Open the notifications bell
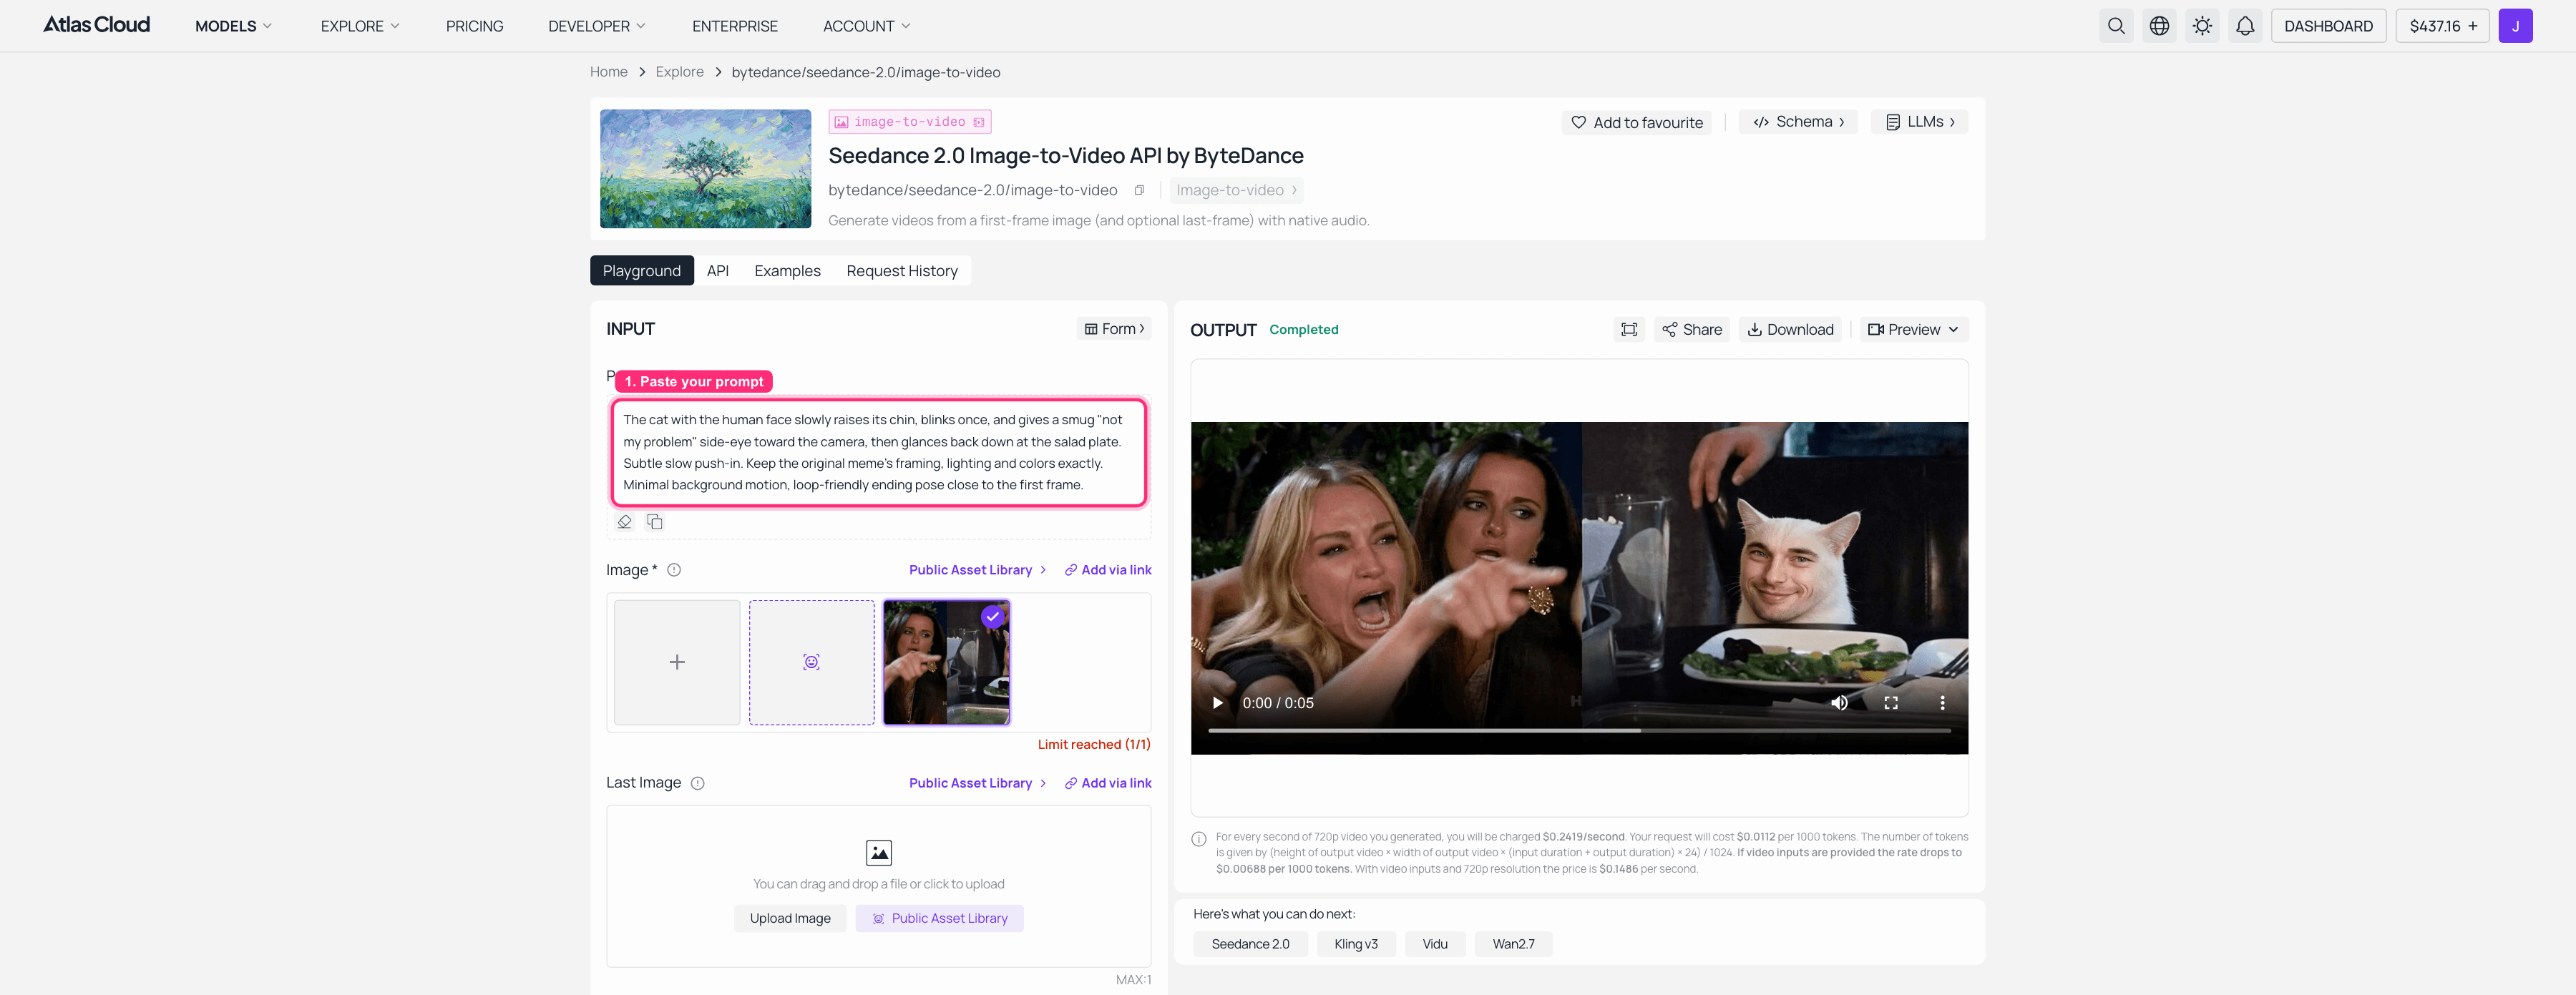The height and width of the screenshot is (995, 2576). click(x=2245, y=26)
